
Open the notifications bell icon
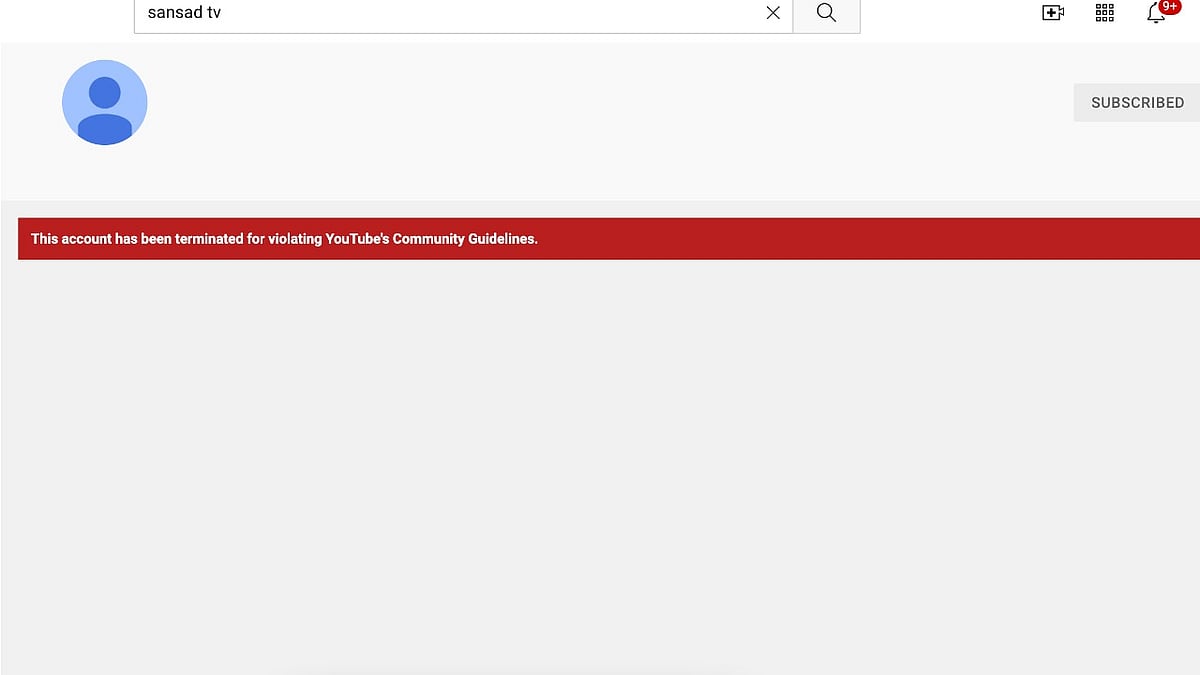pos(1157,13)
